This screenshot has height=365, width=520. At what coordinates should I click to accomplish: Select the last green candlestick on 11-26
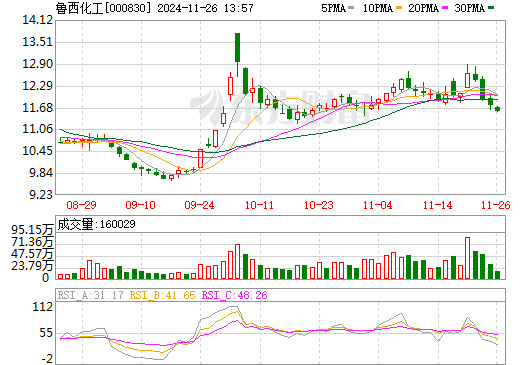click(498, 109)
